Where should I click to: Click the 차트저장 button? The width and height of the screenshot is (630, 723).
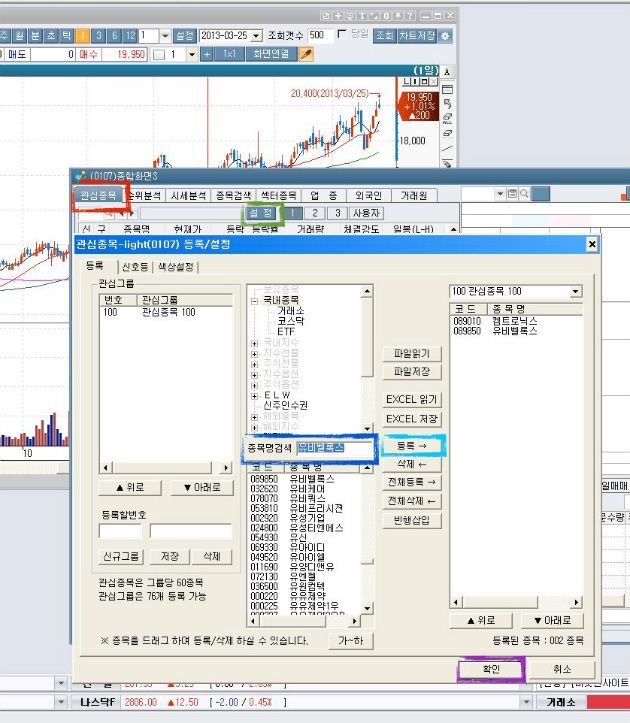pos(417,36)
